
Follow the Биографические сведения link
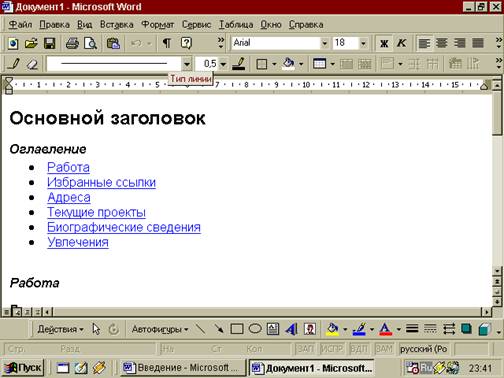pyautogui.click(x=124, y=227)
